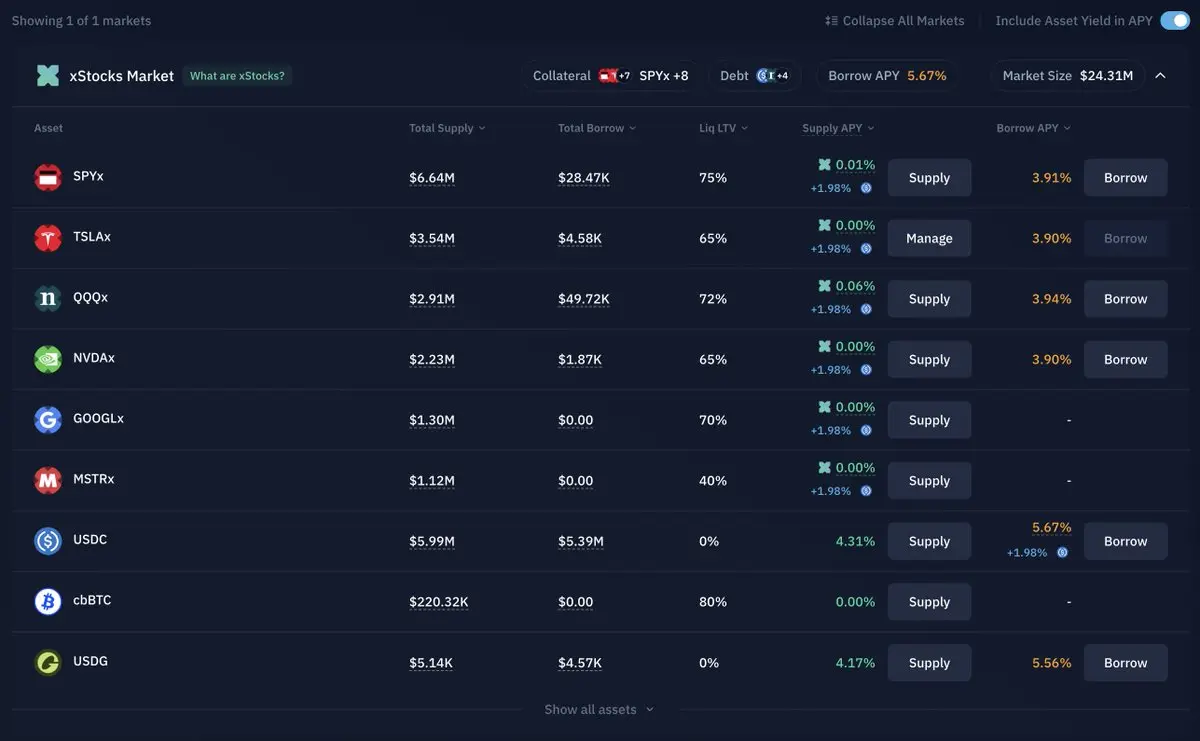Image resolution: width=1200 pixels, height=741 pixels.
Task: Click the collateral asset icons in header
Action: (x=614, y=76)
